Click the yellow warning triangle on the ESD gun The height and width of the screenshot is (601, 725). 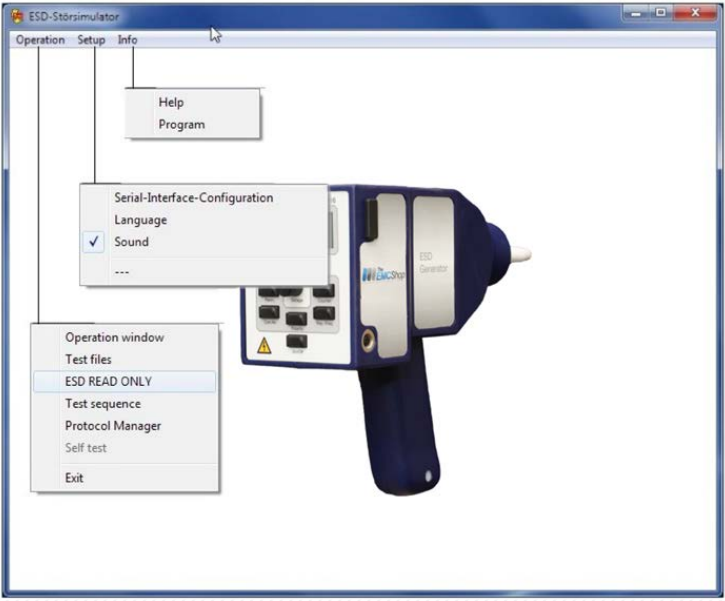click(264, 345)
